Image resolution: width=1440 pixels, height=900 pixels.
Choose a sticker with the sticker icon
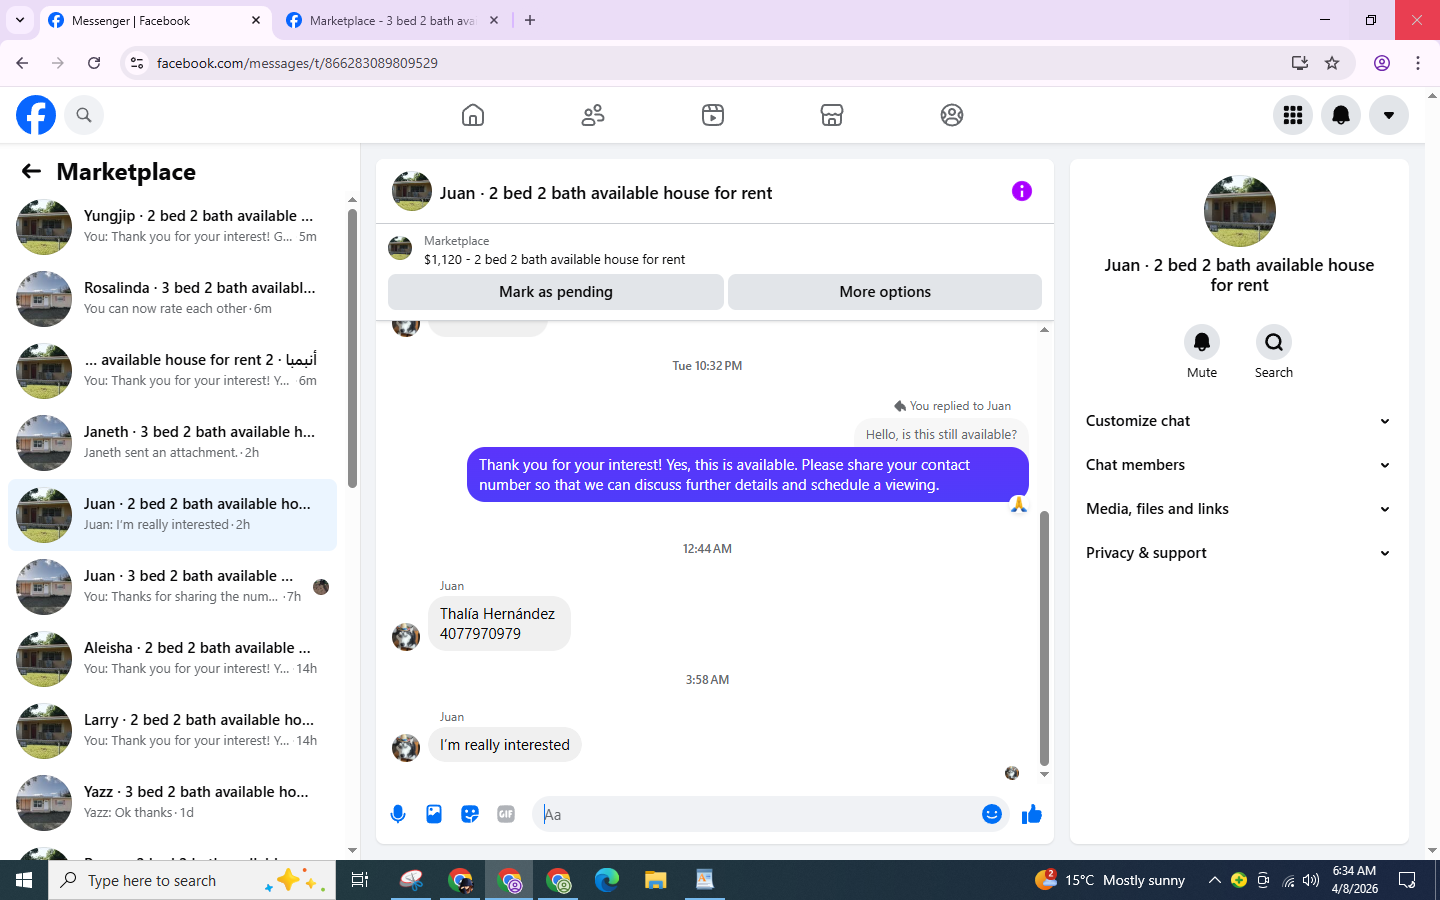(x=470, y=814)
